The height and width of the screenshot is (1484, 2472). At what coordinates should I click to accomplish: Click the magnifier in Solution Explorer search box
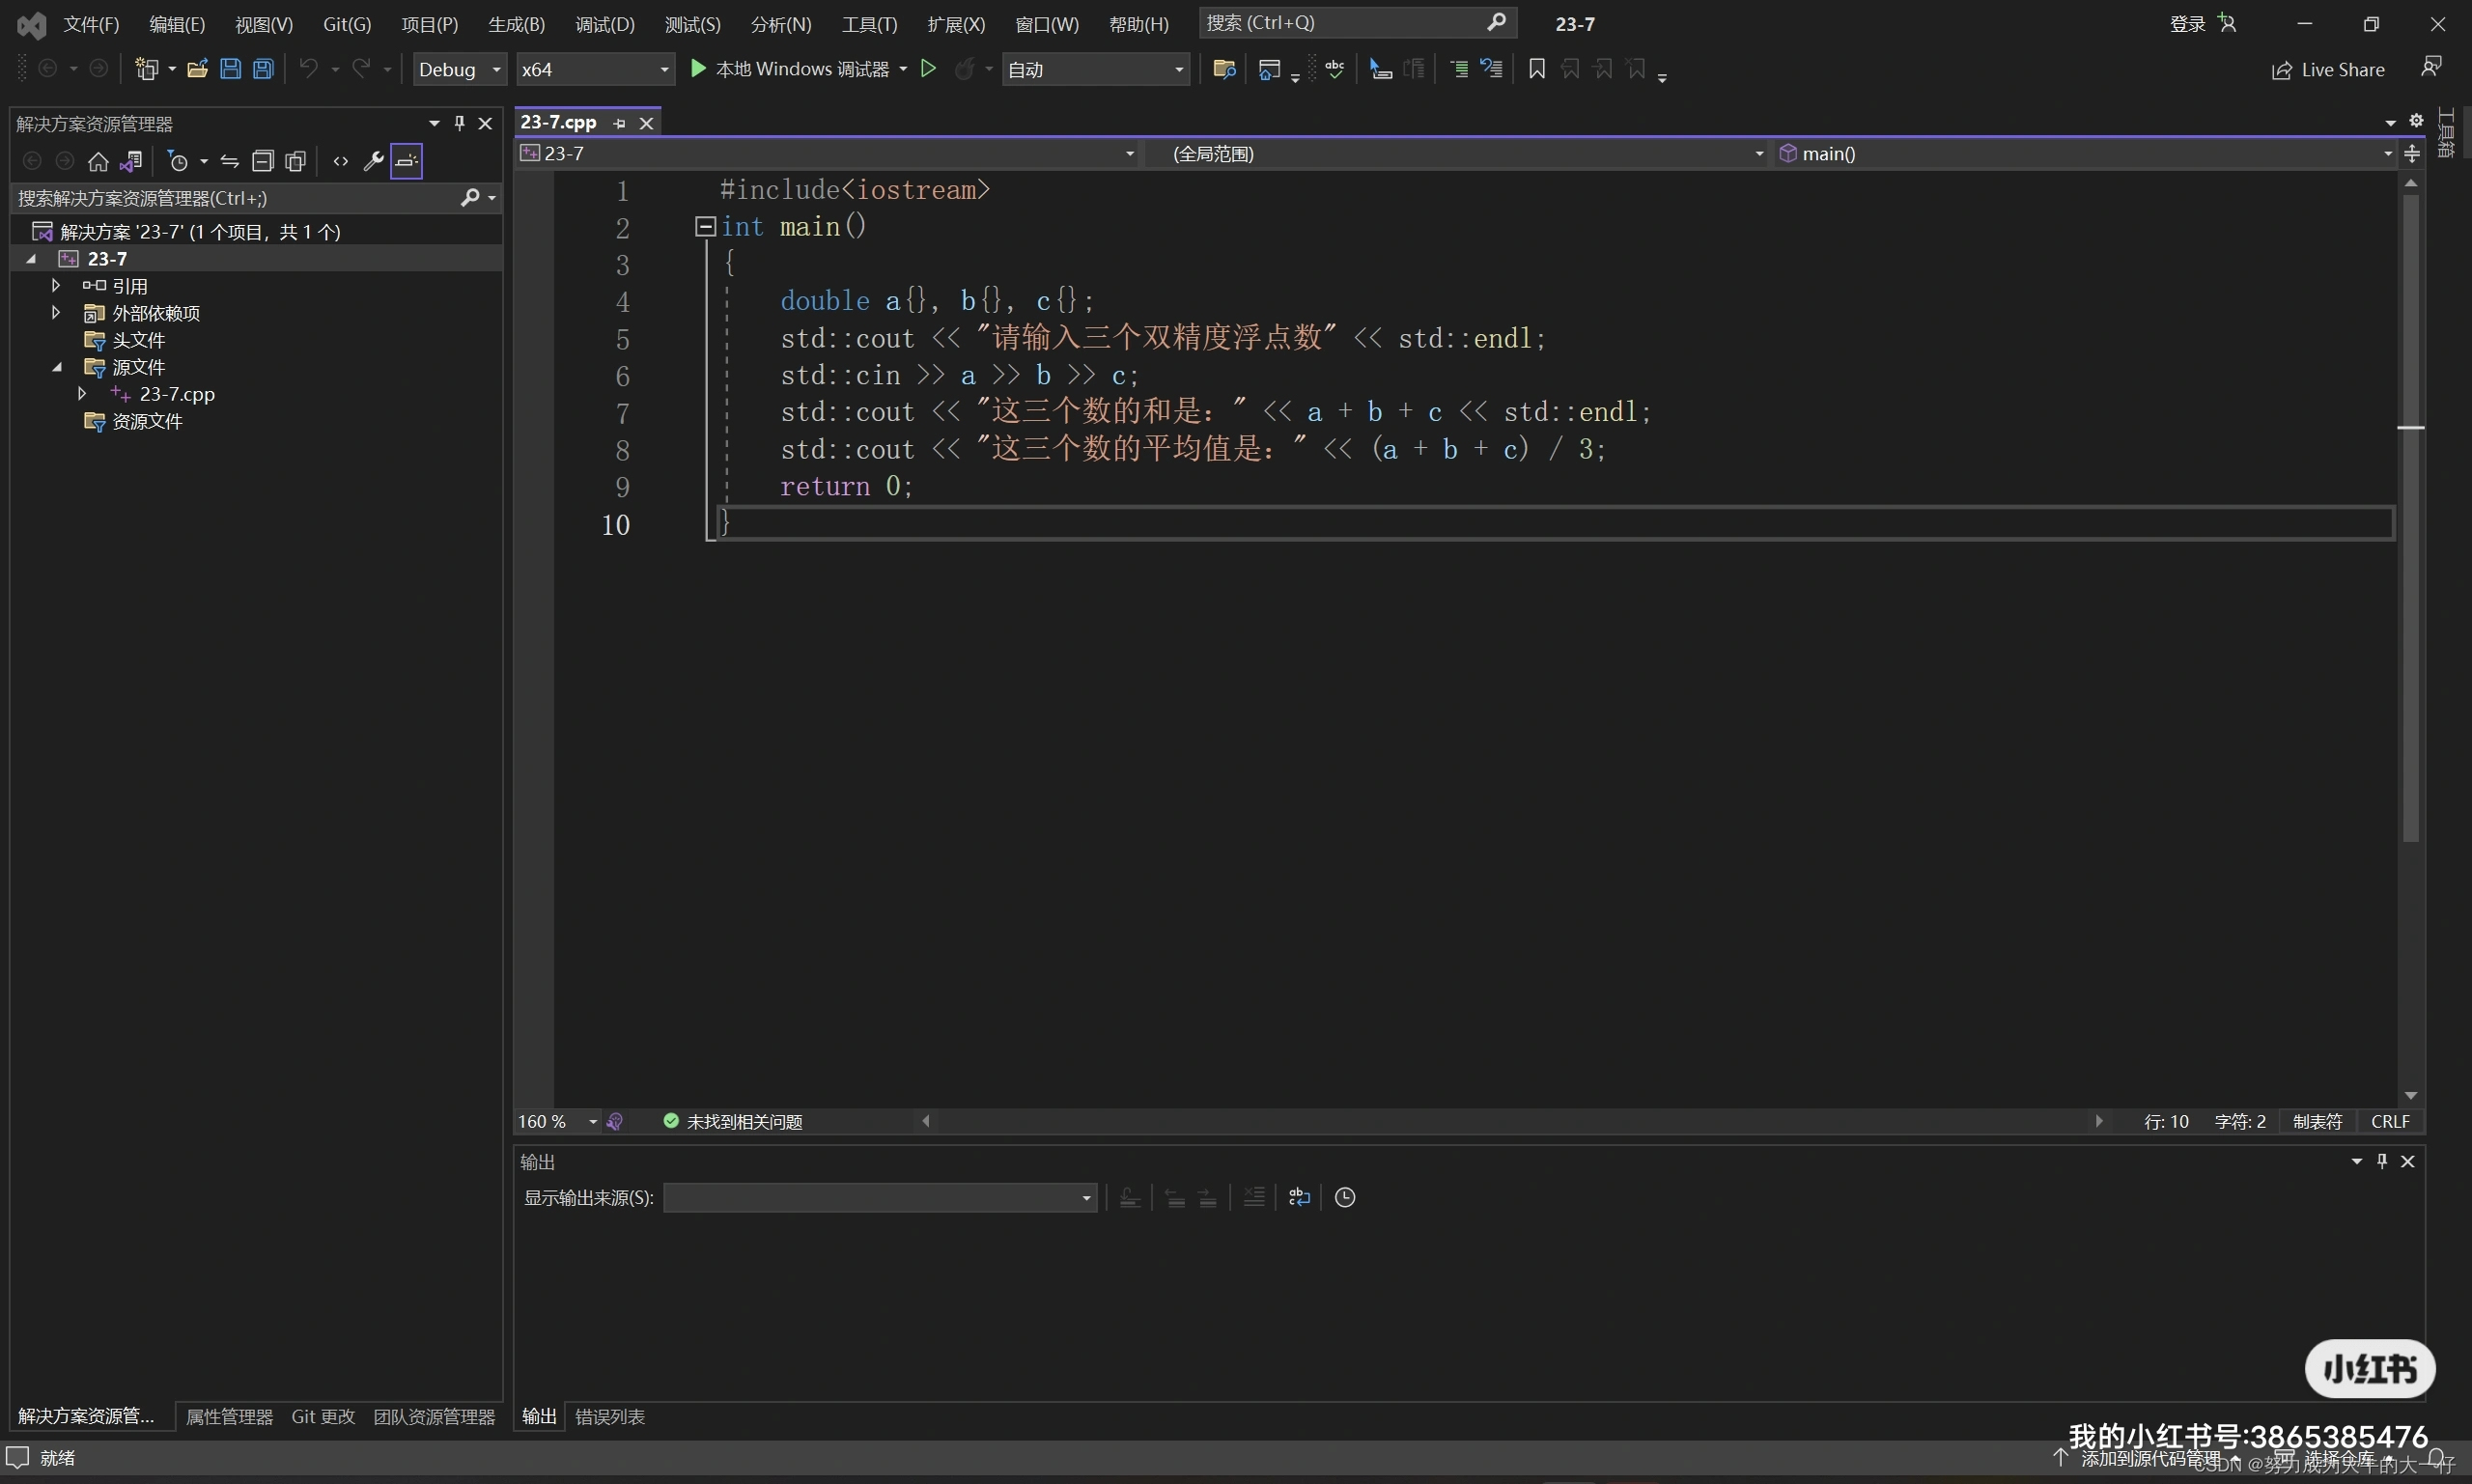pos(470,198)
